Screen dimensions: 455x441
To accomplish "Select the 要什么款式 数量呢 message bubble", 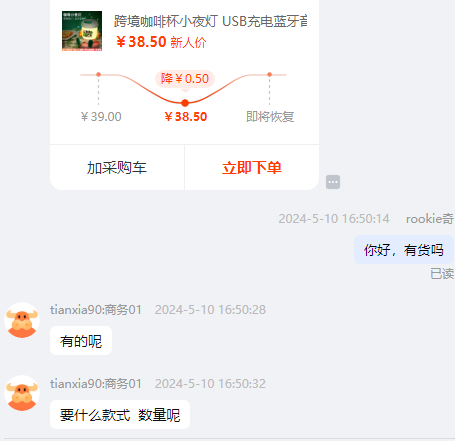I will (120, 415).
